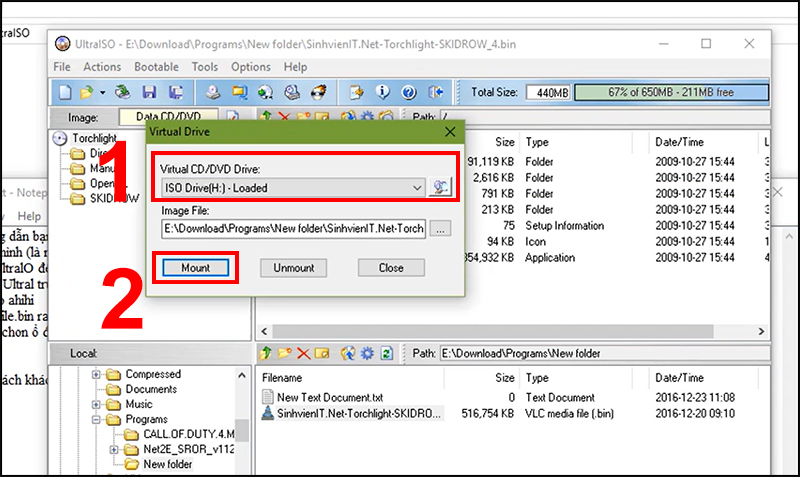Click the blue question mark Help icon

click(x=409, y=92)
